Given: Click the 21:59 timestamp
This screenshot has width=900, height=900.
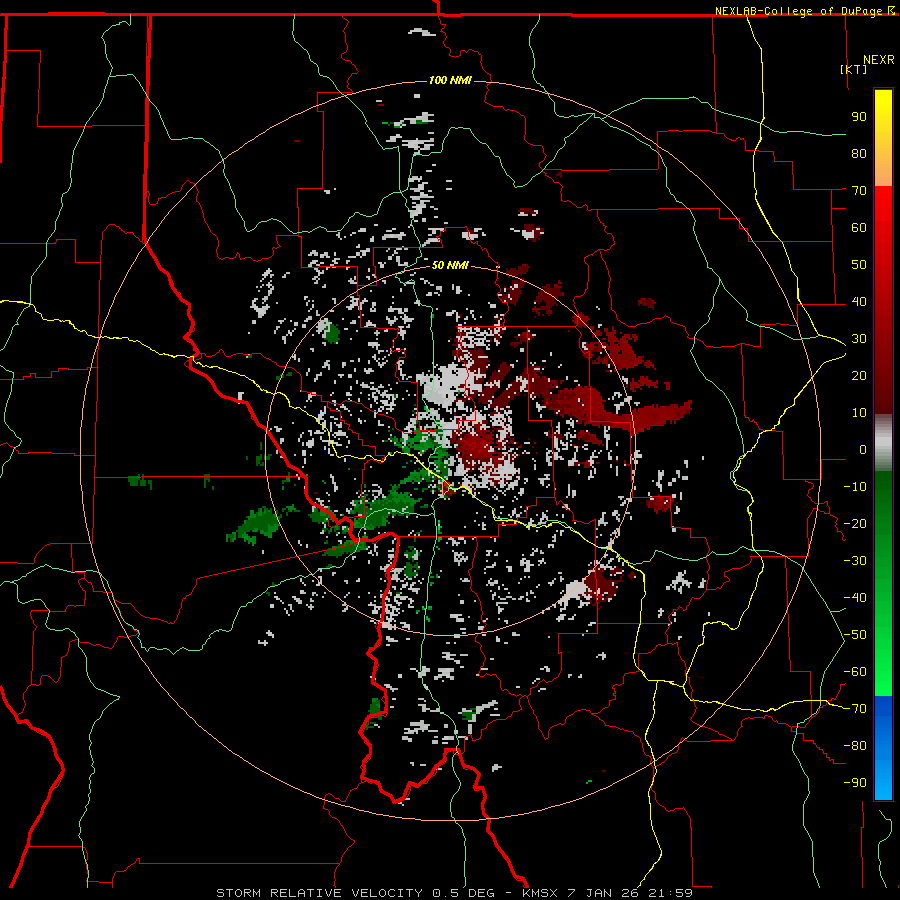Looking at the screenshot, I should click(x=670, y=893).
